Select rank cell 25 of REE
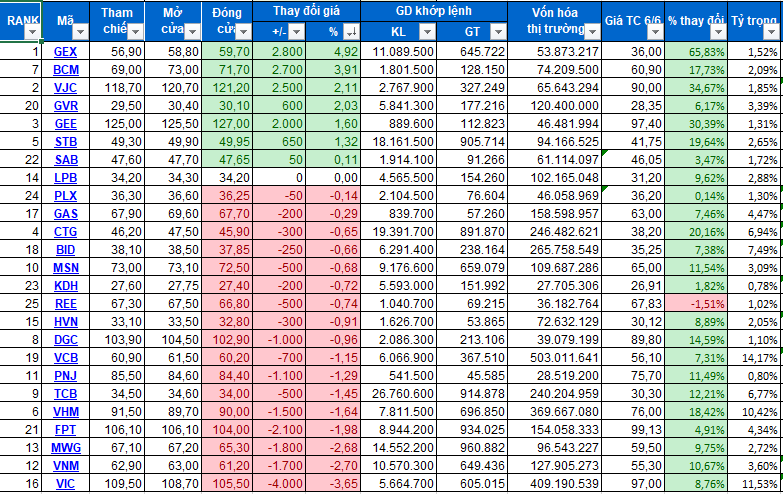 click(21, 304)
